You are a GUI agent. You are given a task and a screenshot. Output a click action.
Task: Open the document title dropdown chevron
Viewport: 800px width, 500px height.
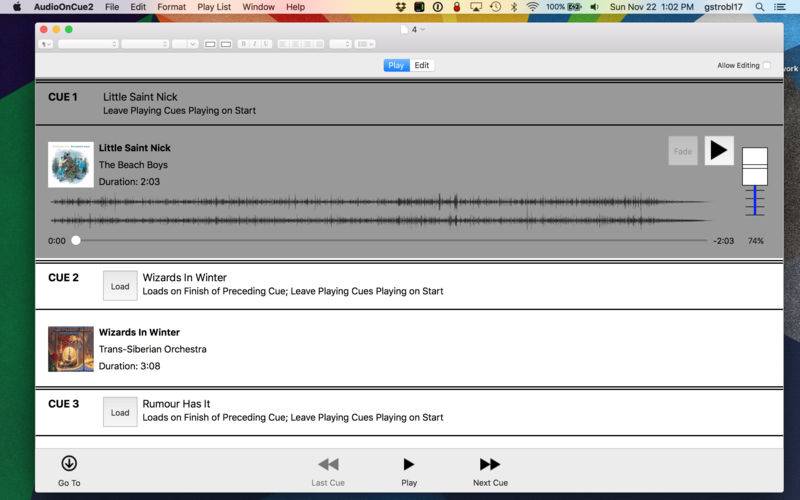[x=422, y=30]
